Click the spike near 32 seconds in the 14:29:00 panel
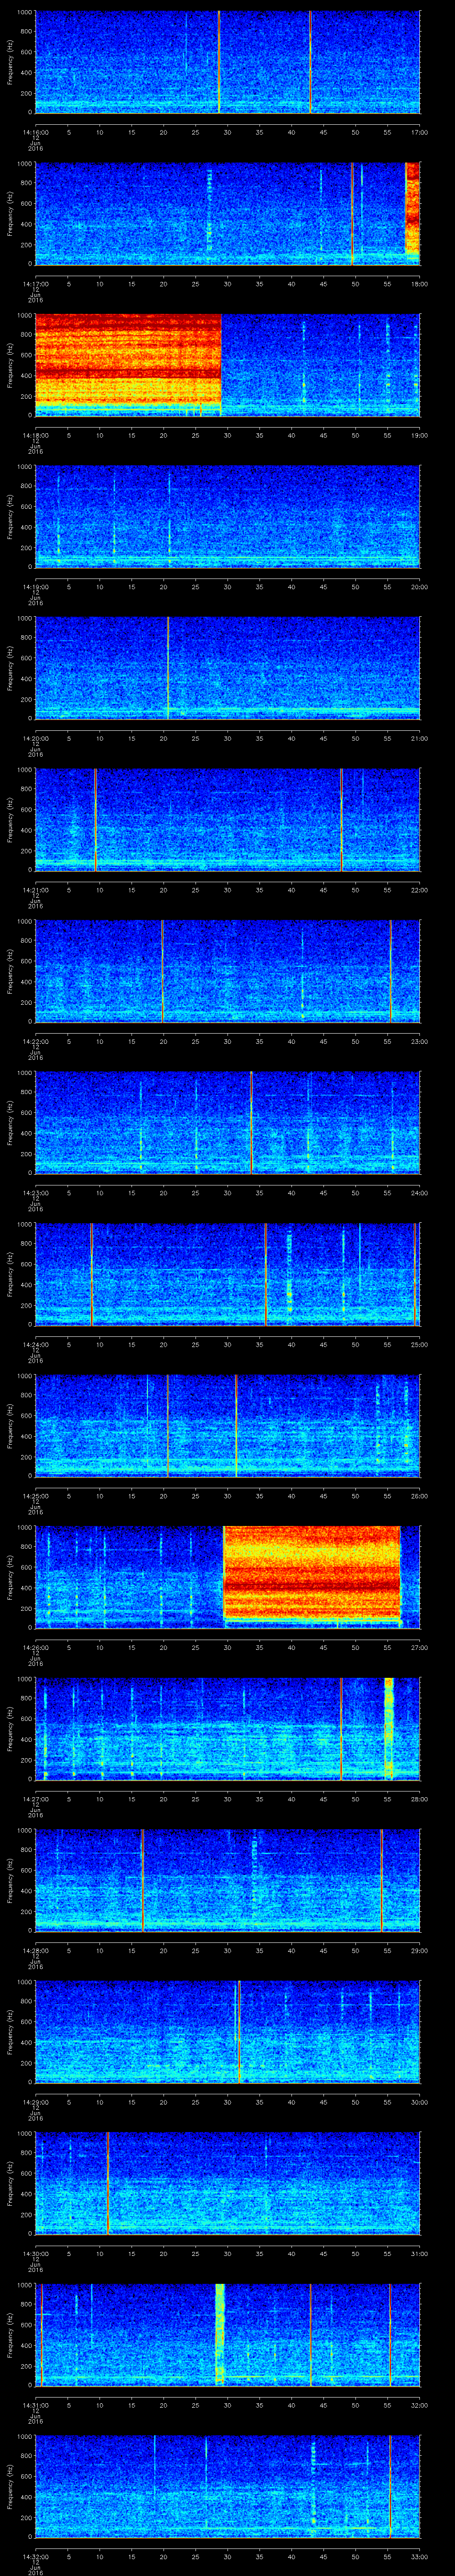455x2576 pixels. (x=239, y=2032)
